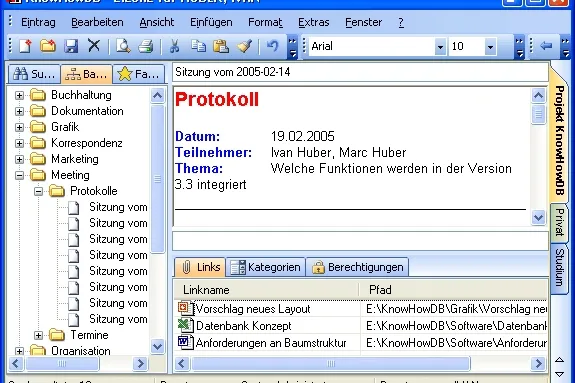Select the Kategorien tab
This screenshot has height=383, width=575.
click(265, 267)
